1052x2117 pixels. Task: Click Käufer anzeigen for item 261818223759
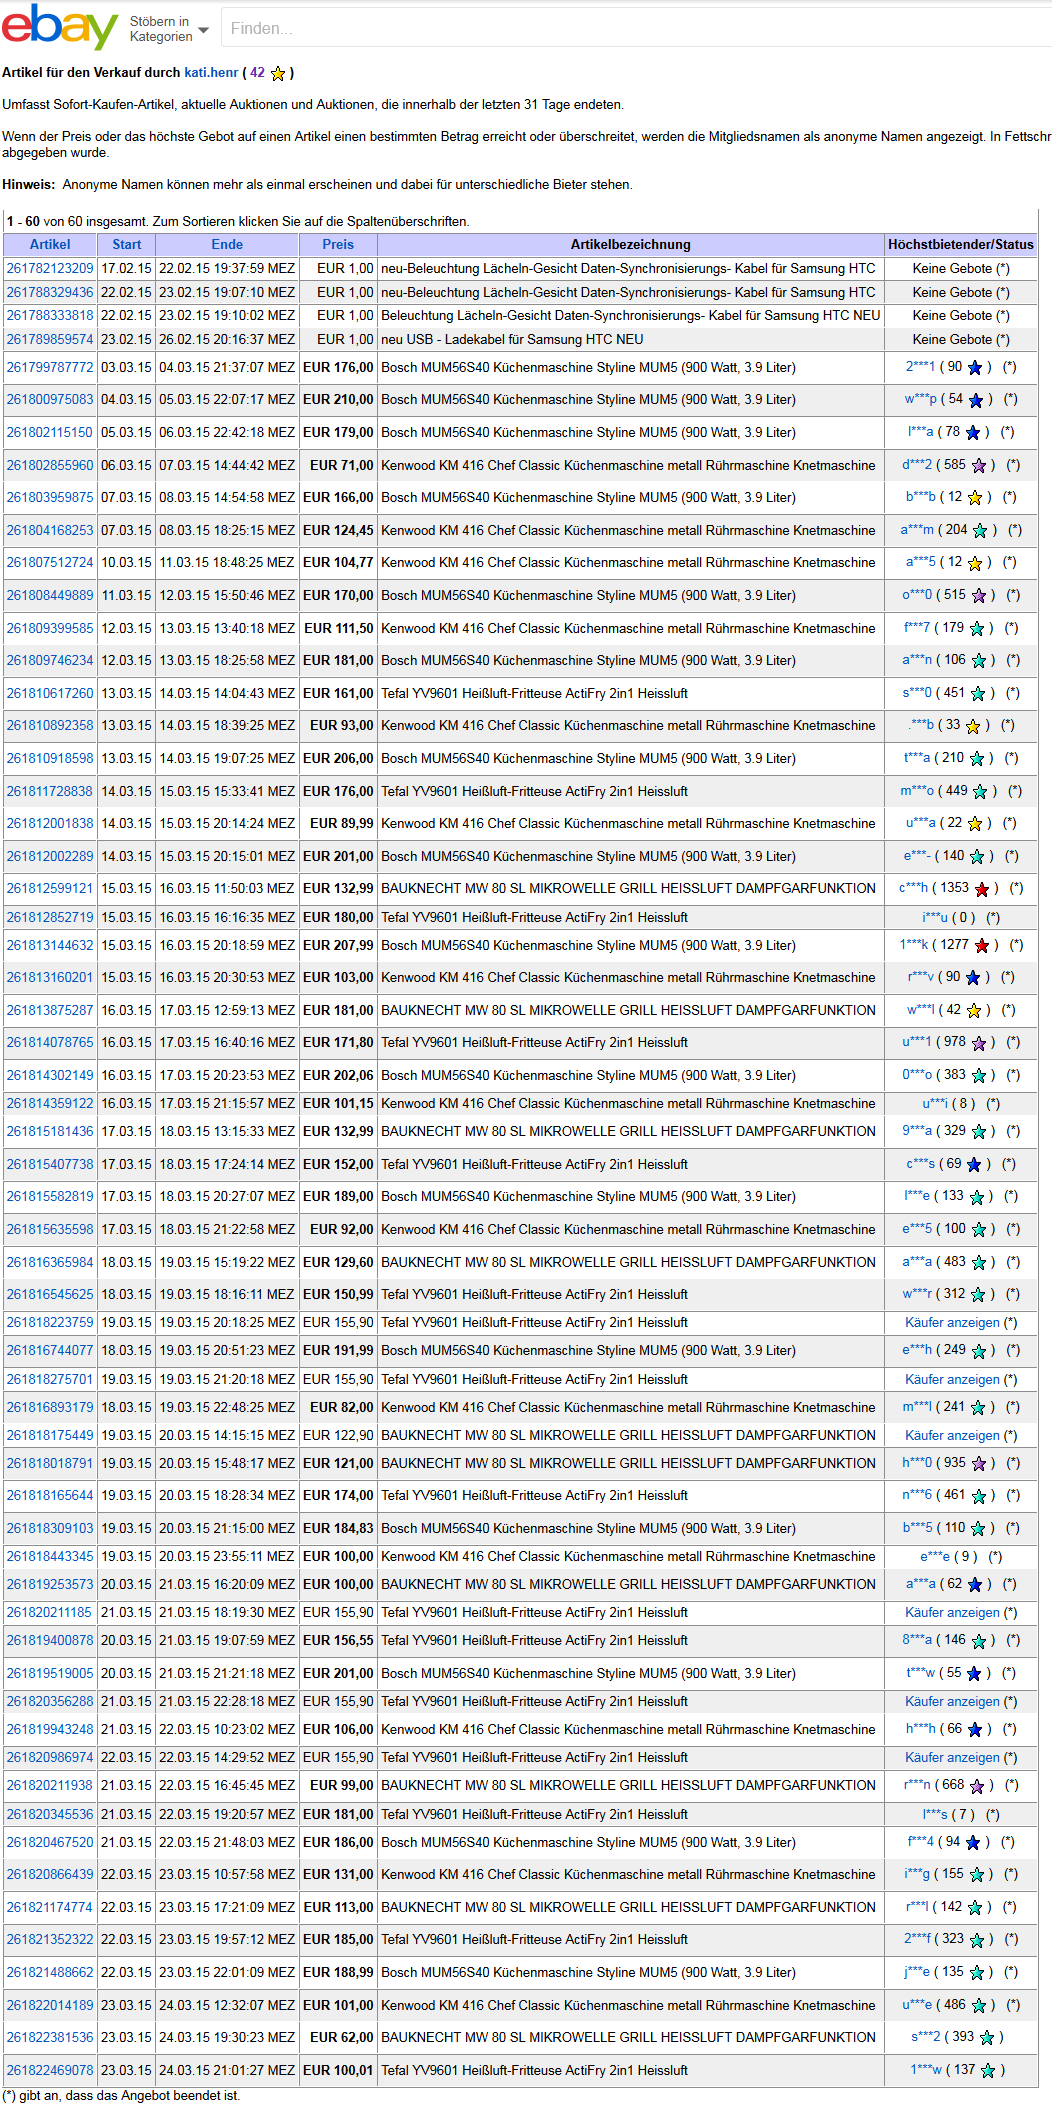952,1322
